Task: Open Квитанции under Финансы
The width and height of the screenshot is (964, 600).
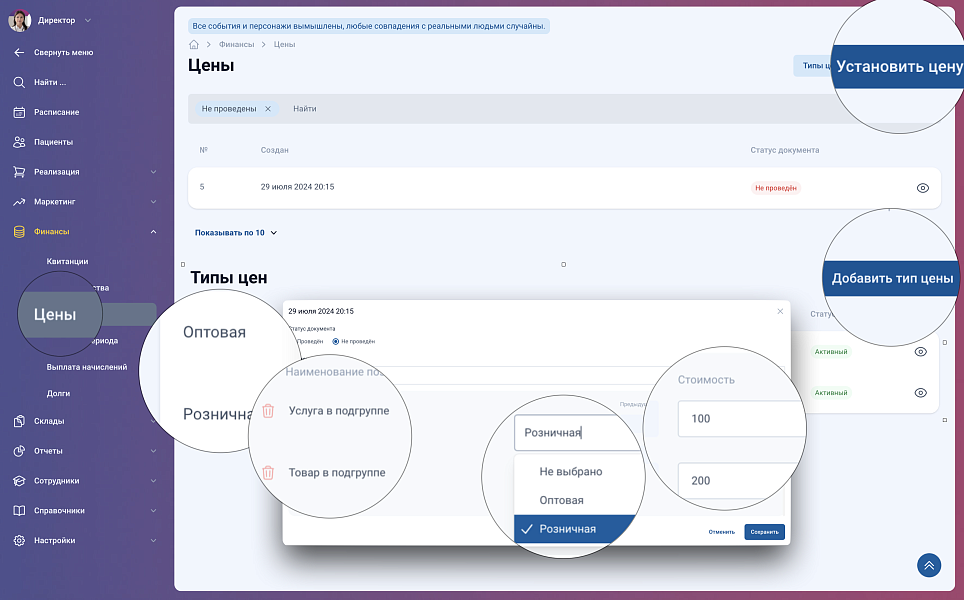Action: (x=67, y=261)
